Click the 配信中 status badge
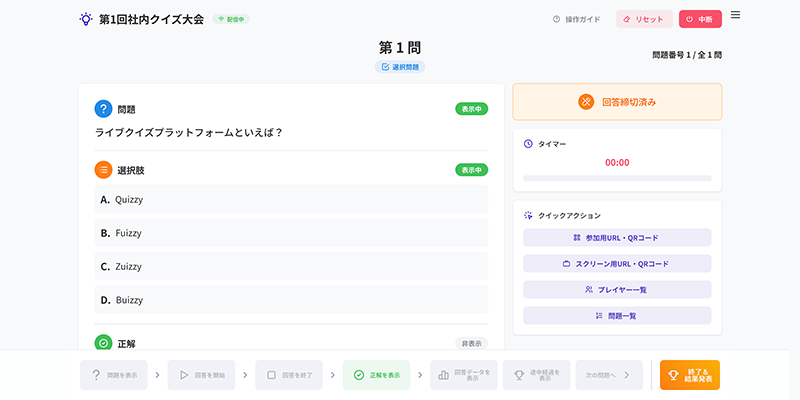The width and height of the screenshot is (800, 400). click(231, 19)
